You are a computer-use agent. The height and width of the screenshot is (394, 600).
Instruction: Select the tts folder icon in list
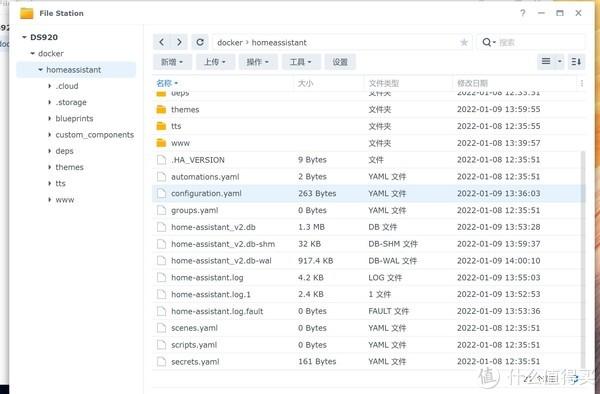point(161,126)
